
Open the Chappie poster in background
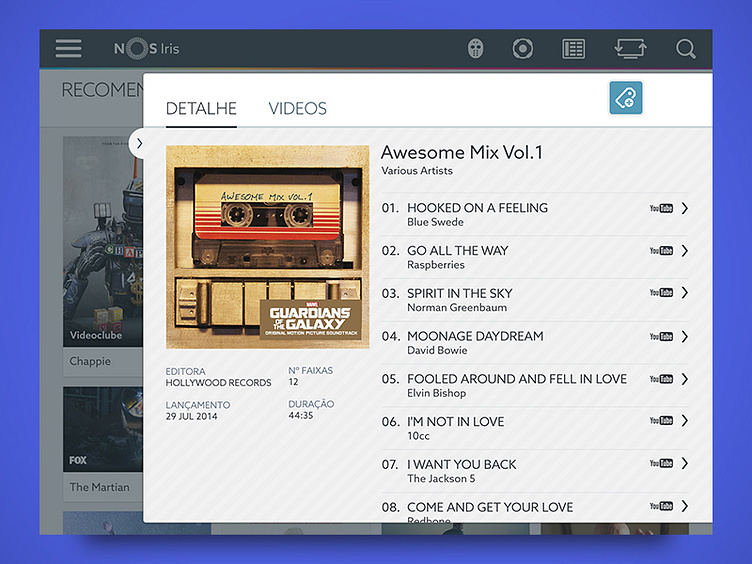pos(103,241)
